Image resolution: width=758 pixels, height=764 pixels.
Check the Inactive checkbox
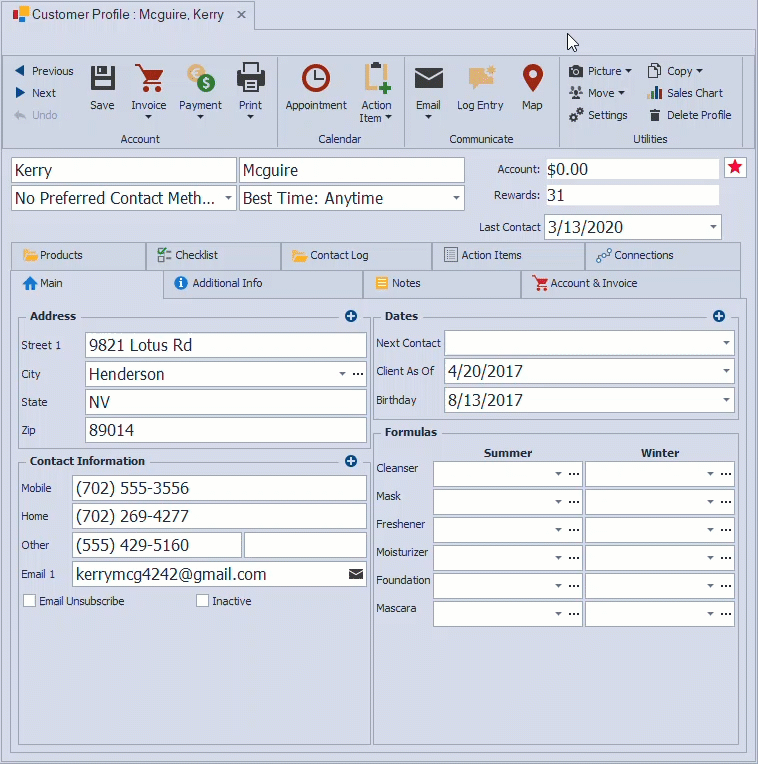point(202,601)
